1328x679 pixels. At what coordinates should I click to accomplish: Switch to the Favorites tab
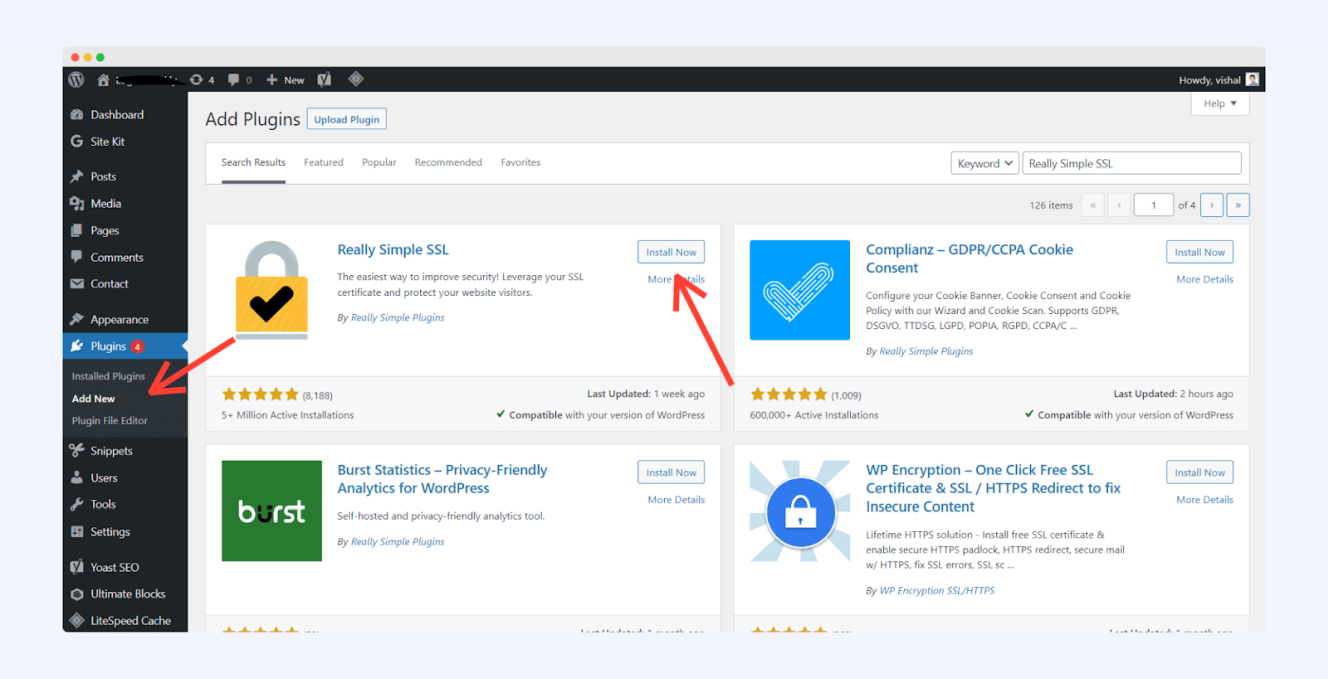click(x=520, y=162)
